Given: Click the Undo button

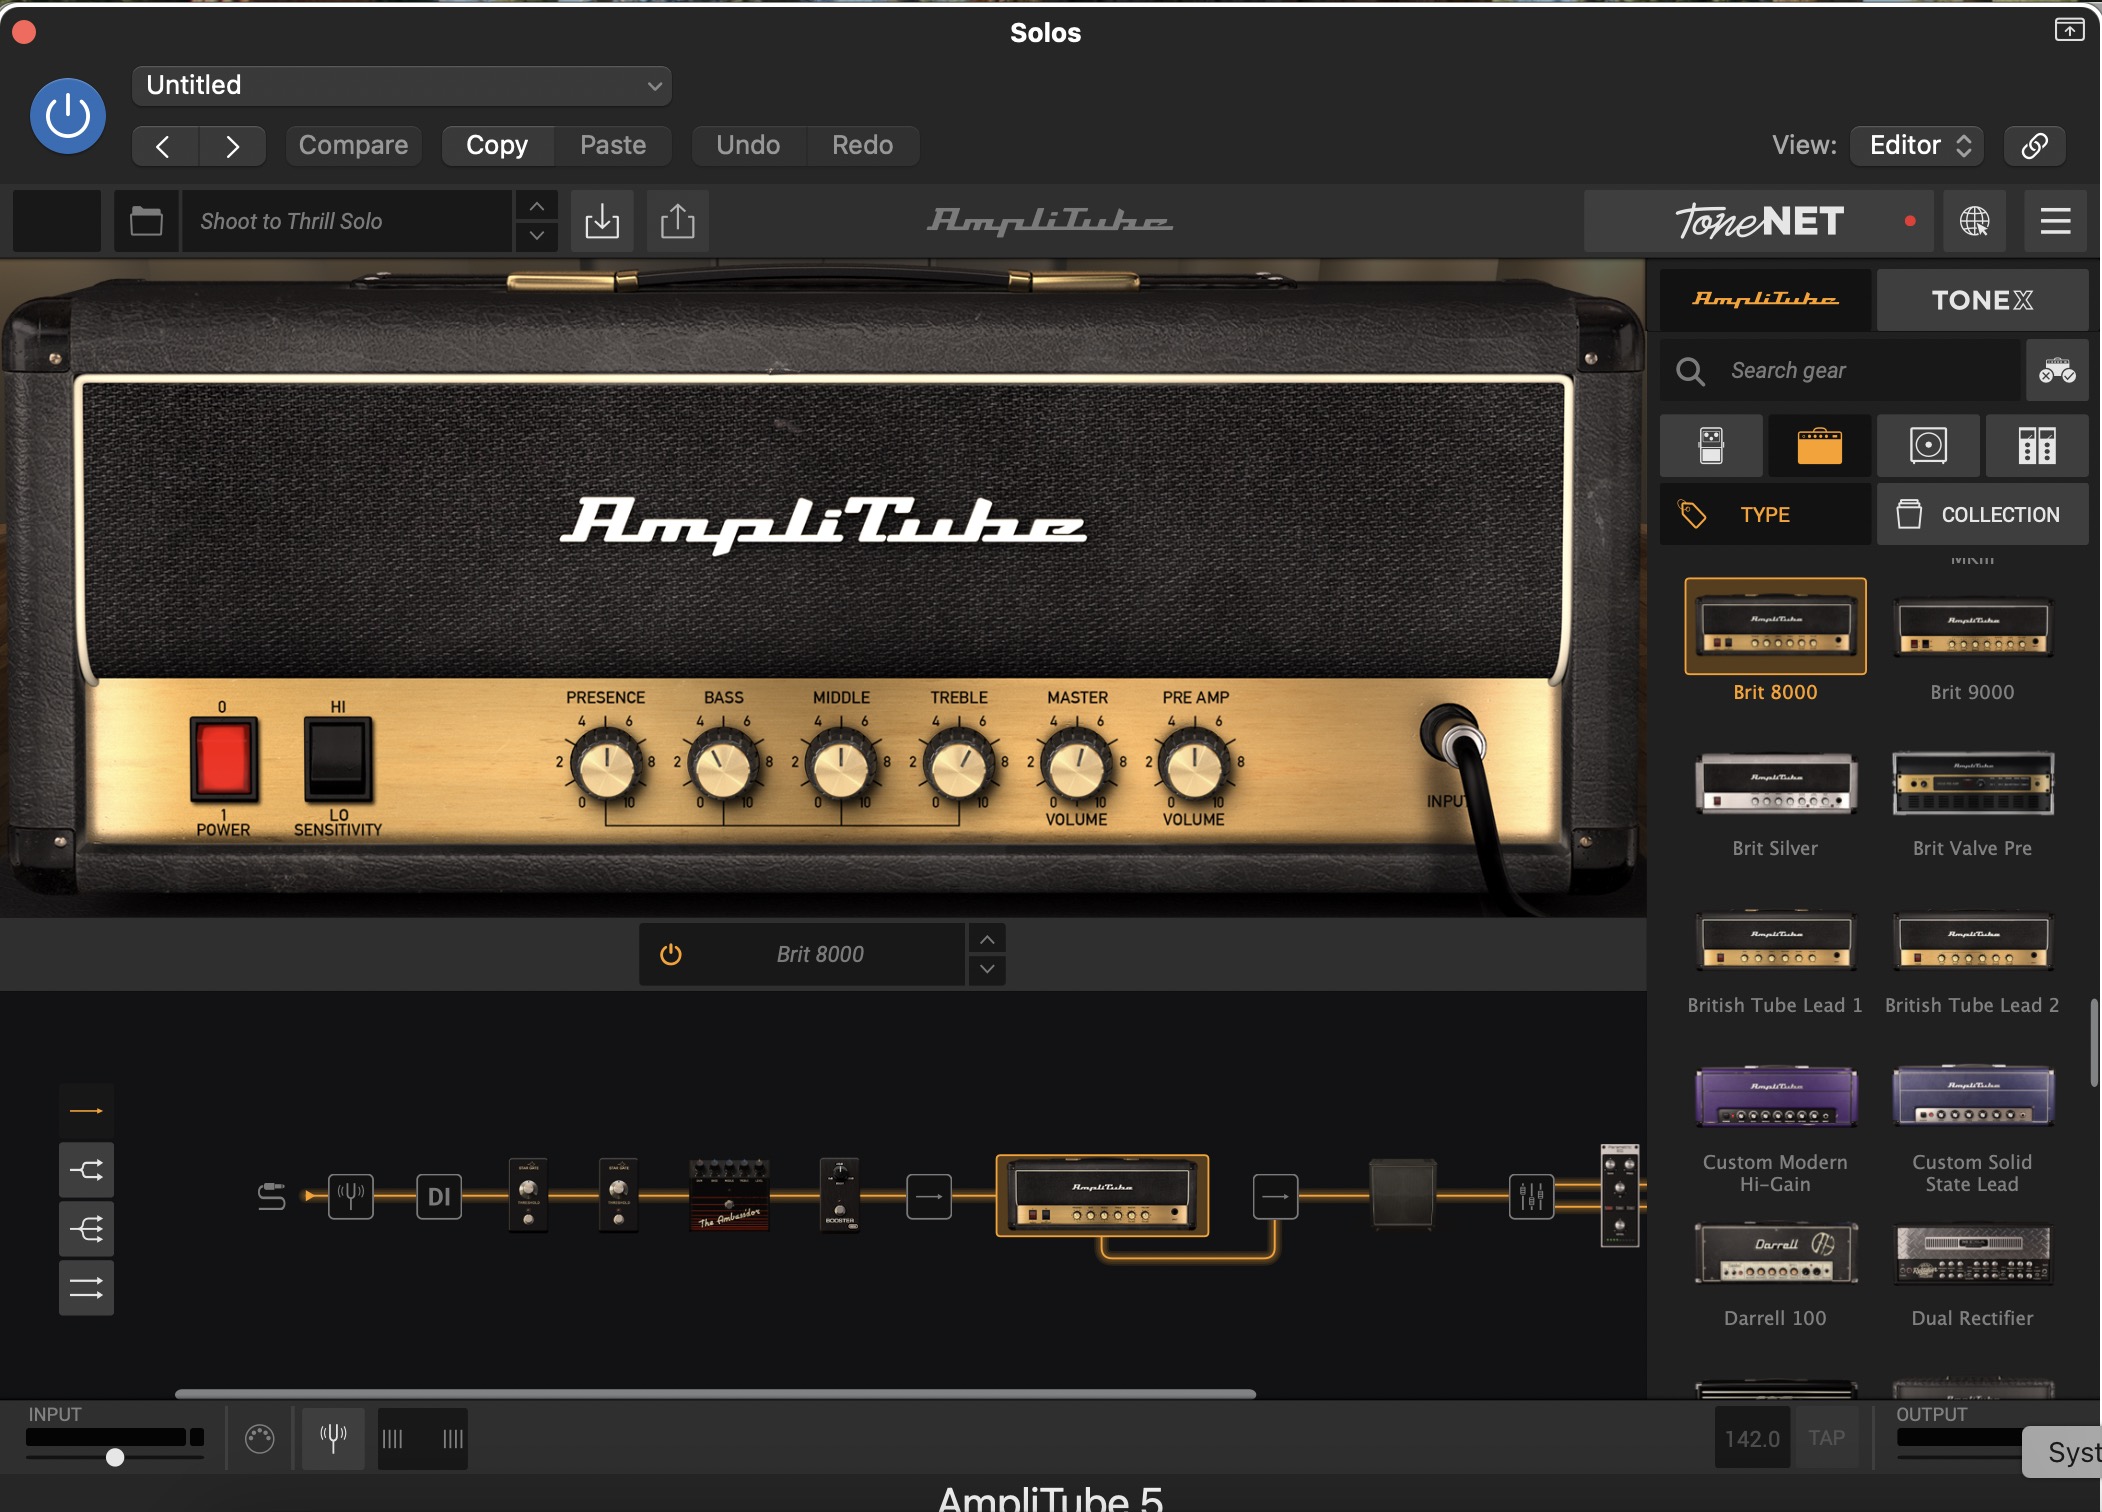Looking at the screenshot, I should [748, 146].
